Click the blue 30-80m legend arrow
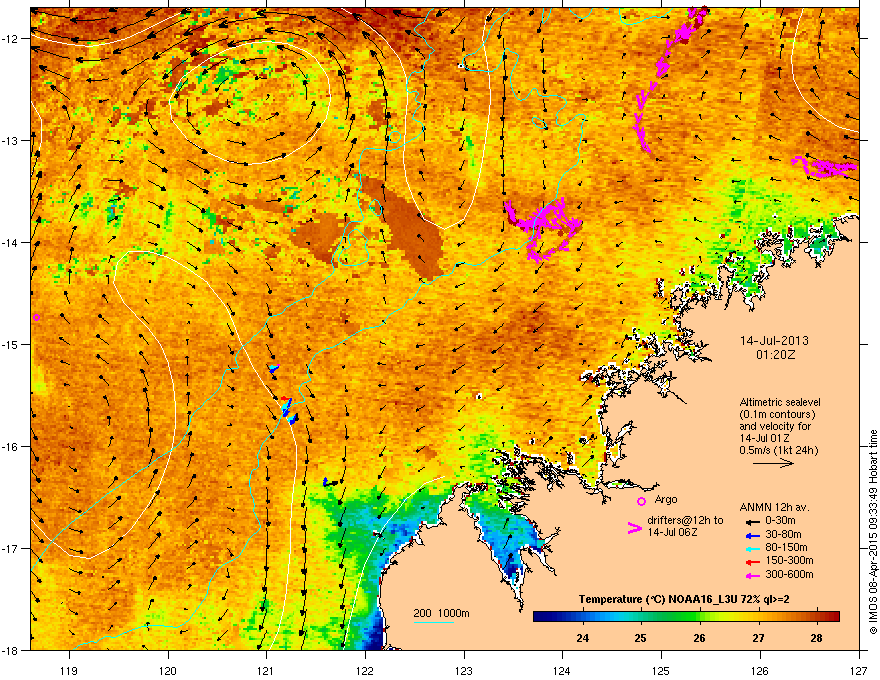 tap(751, 535)
